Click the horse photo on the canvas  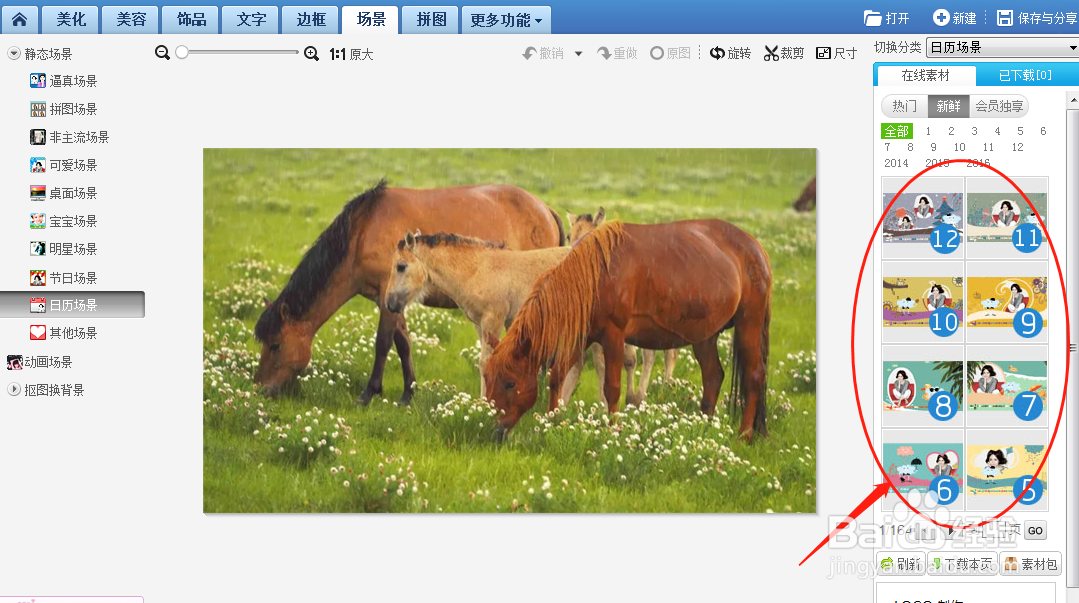pos(510,330)
